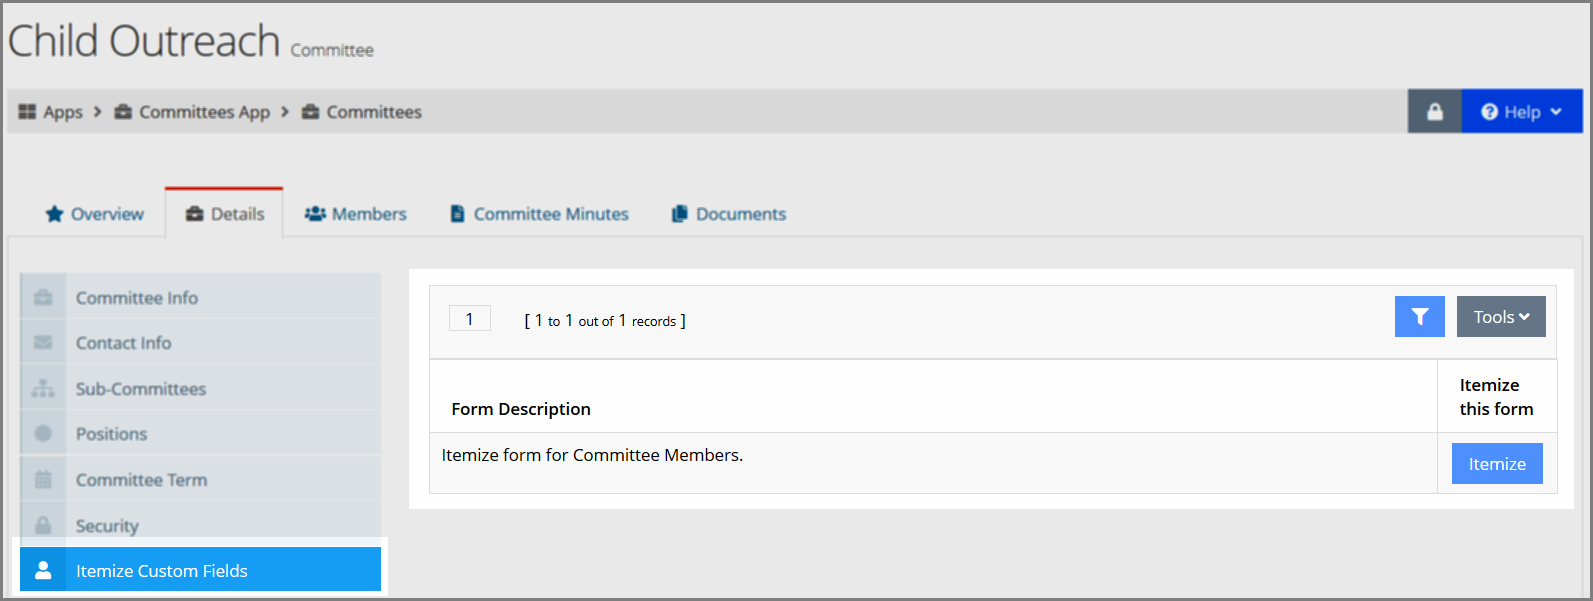Click the lock icon button
This screenshot has width=1593, height=601.
[x=1434, y=111]
